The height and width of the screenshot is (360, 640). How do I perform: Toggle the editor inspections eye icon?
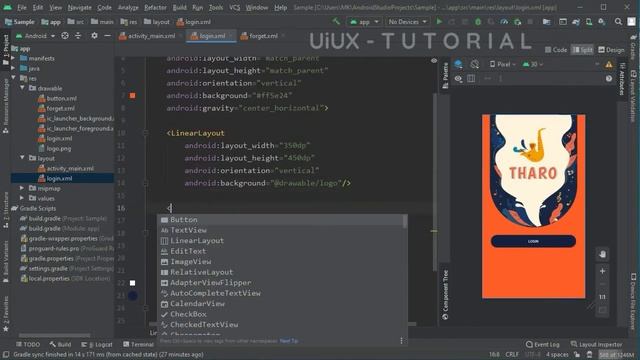(x=434, y=61)
